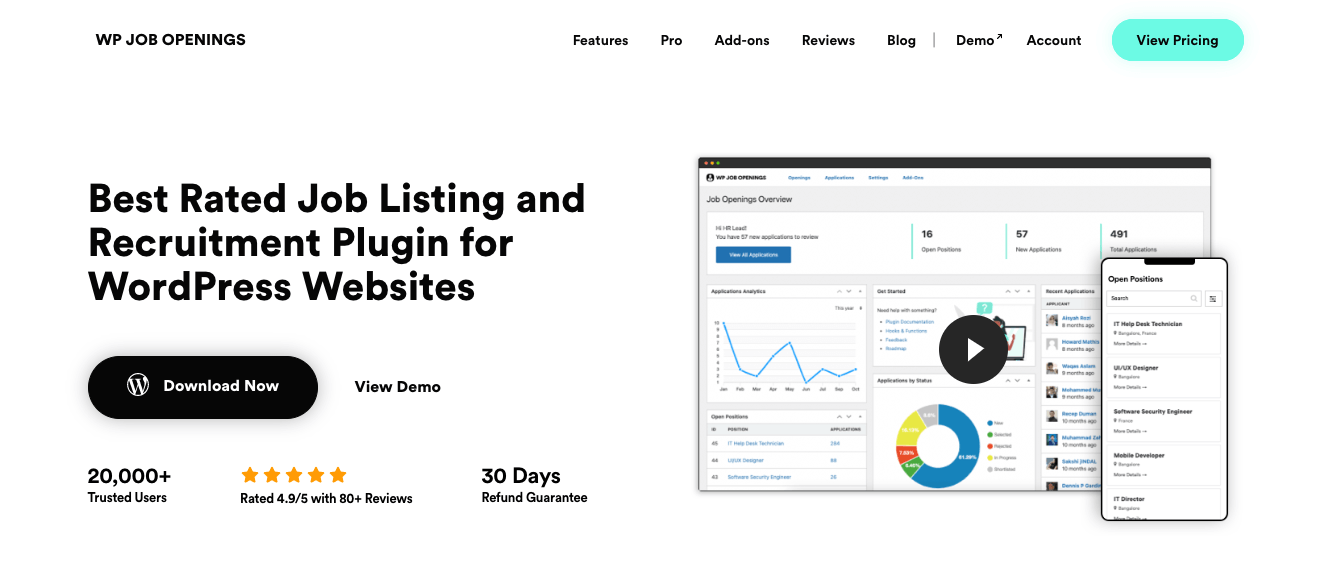Viewport: 1320px width, 580px height.
Task: Click the yellow donut chart segment
Action: coord(910,430)
